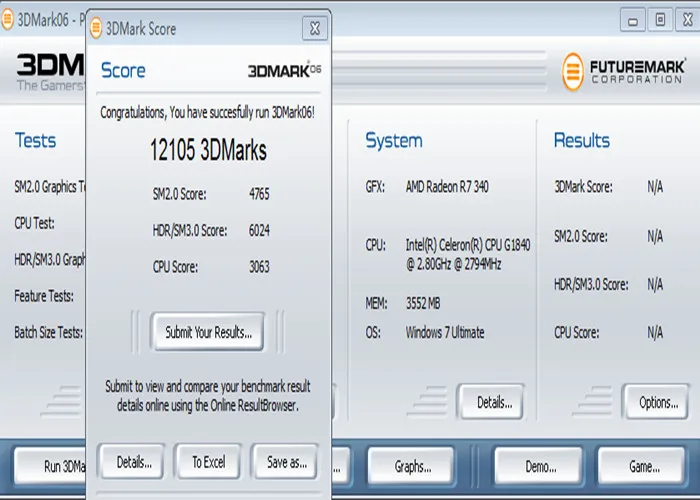Click Save as button in Score dialog

coord(286,462)
